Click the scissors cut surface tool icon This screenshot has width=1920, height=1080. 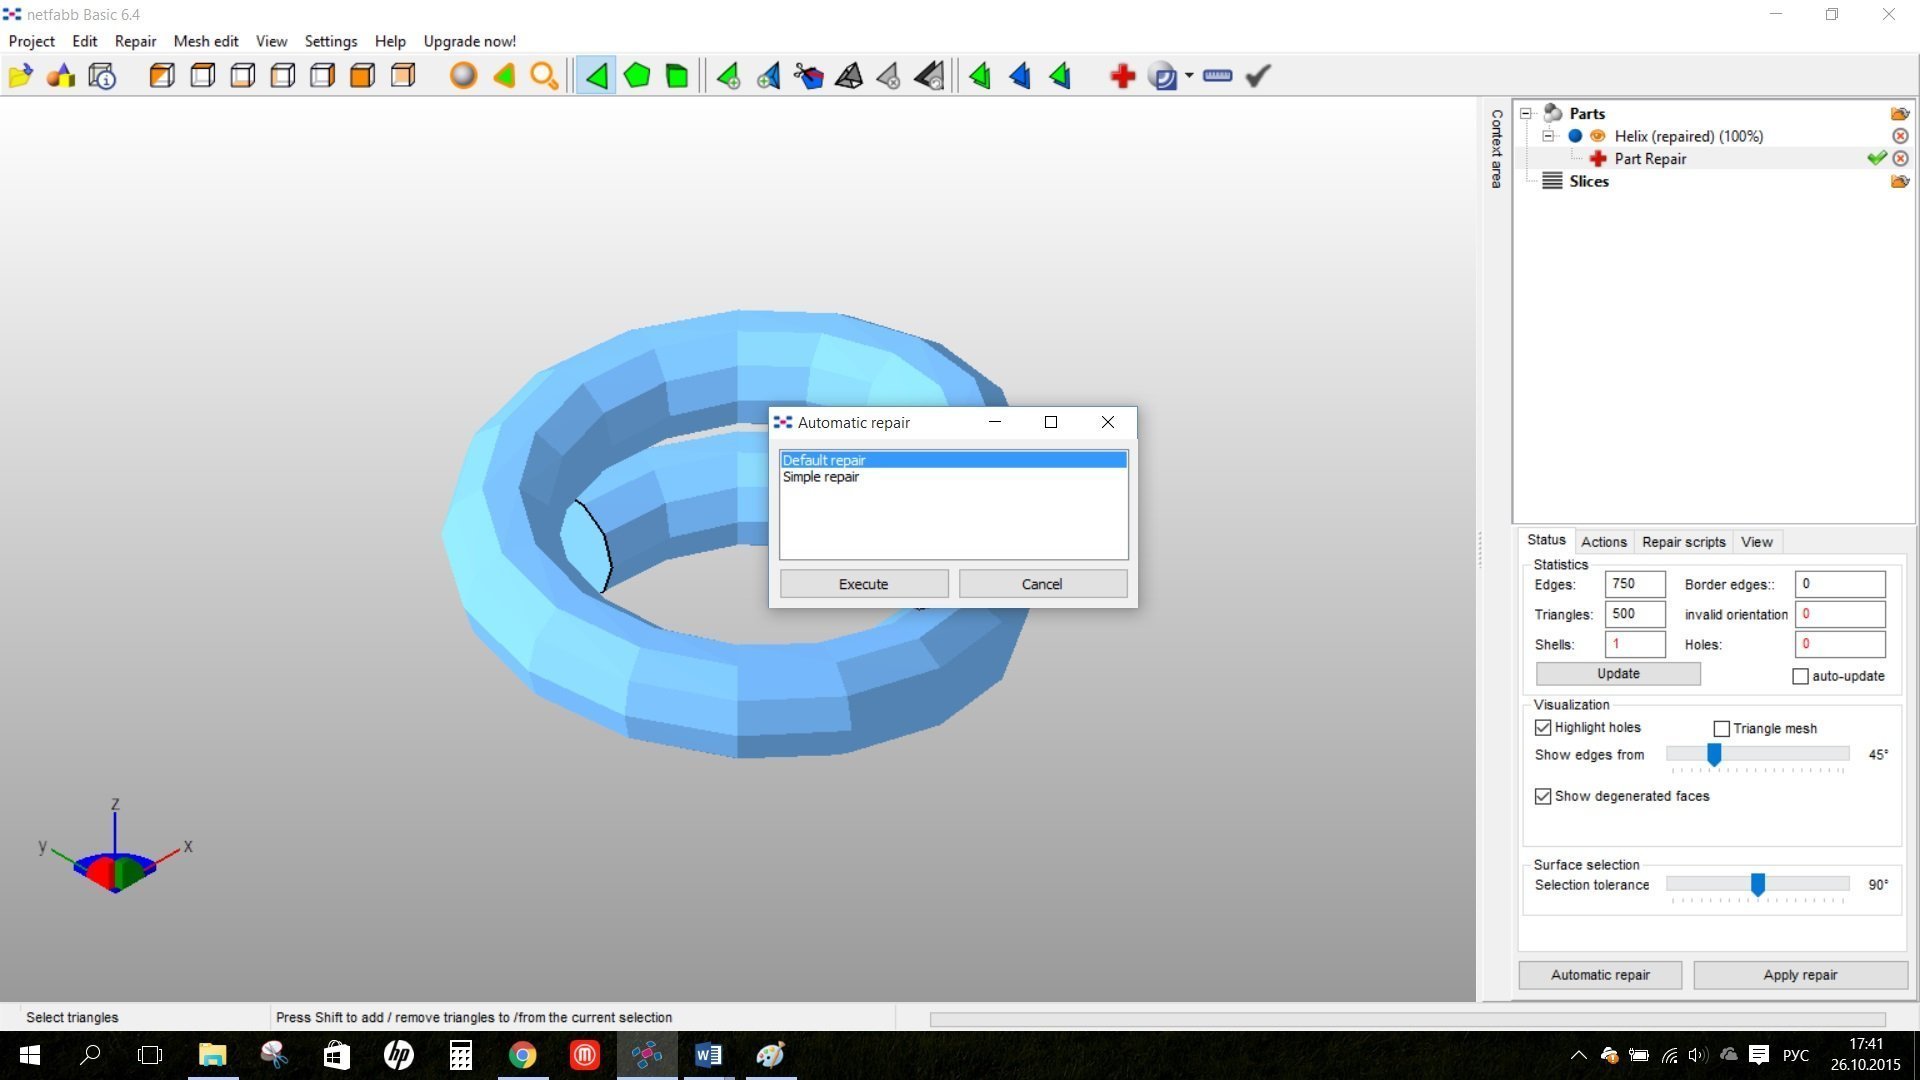point(808,76)
